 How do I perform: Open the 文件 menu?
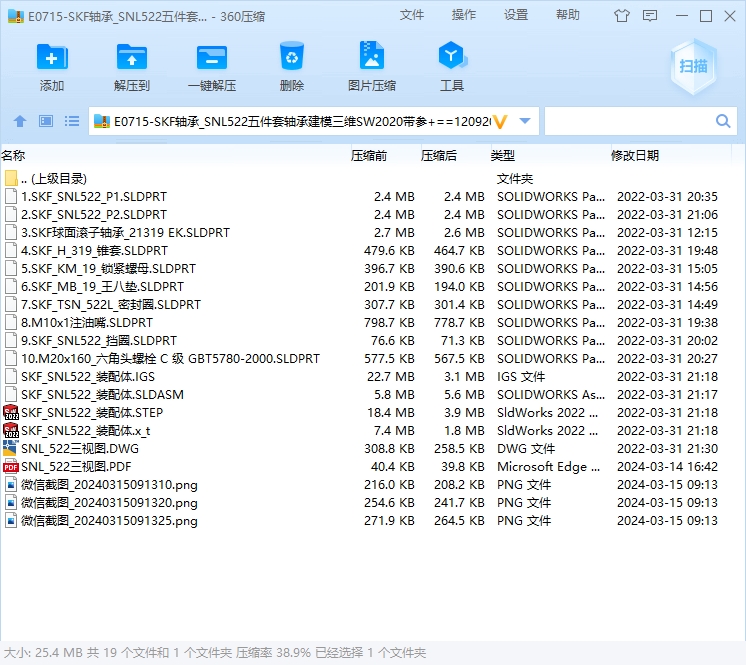(x=412, y=15)
